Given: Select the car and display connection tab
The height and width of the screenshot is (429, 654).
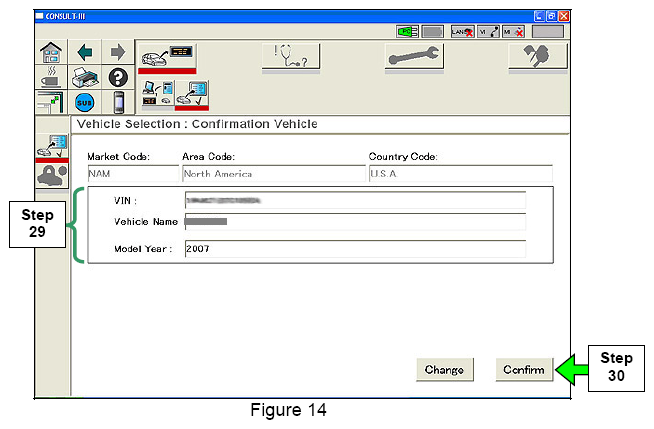Looking at the screenshot, I should coord(166,57).
